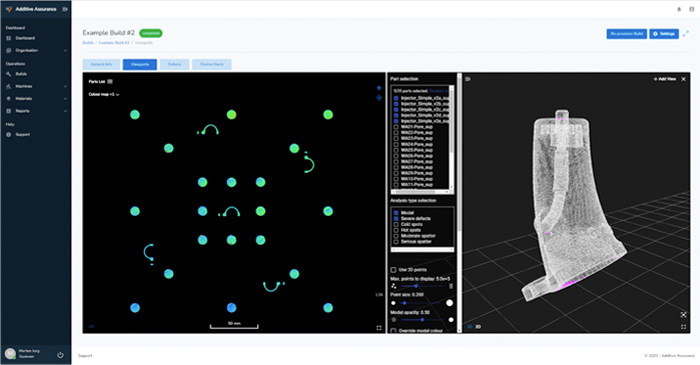Click the fullscreen icon in 2D viewport
Image resolution: width=700 pixels, height=365 pixels.
379,328
